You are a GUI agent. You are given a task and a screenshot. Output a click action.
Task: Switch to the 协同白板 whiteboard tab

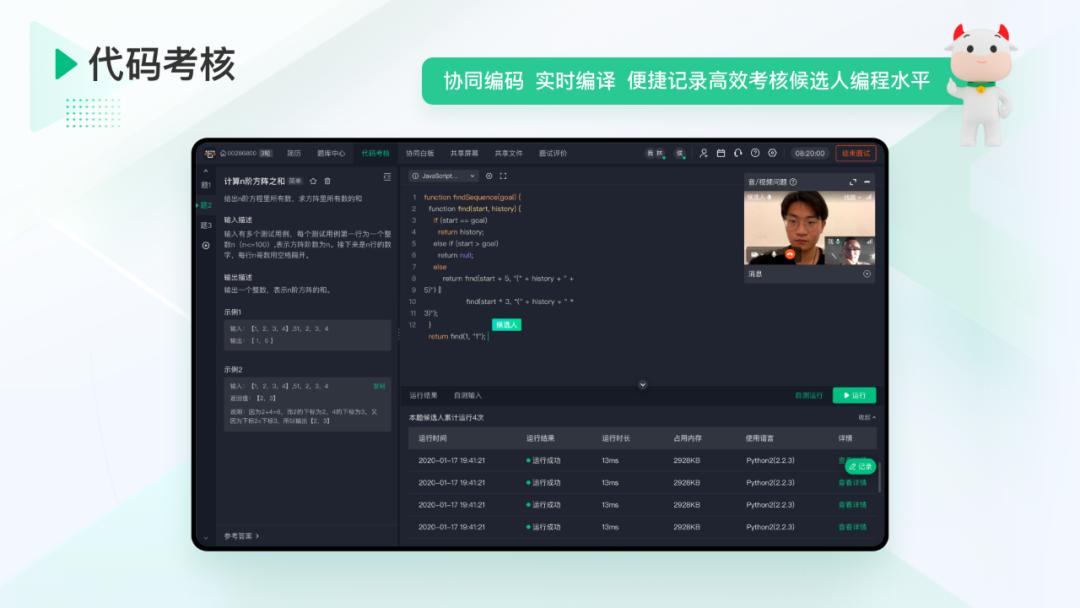[x=419, y=153]
